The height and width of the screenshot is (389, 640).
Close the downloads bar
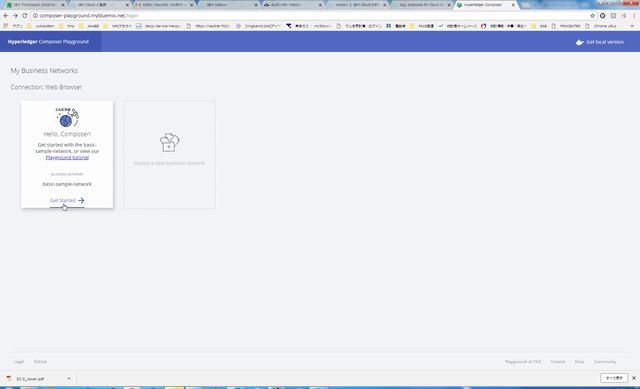click(x=634, y=378)
